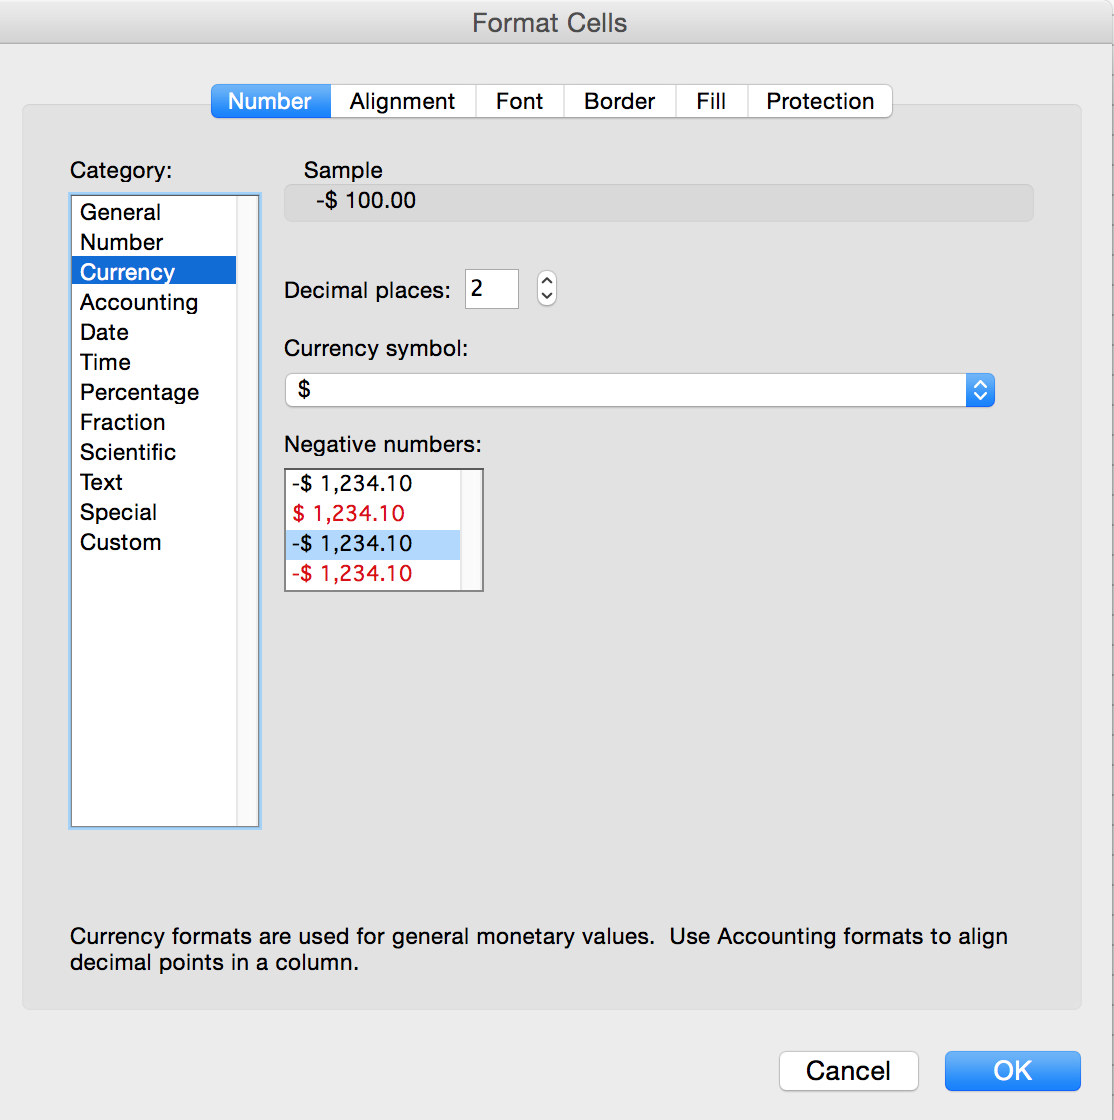Image resolution: width=1114 pixels, height=1120 pixels.
Task: Select highlighted black -$ 1,234.10 negative format
Action: tap(373, 544)
